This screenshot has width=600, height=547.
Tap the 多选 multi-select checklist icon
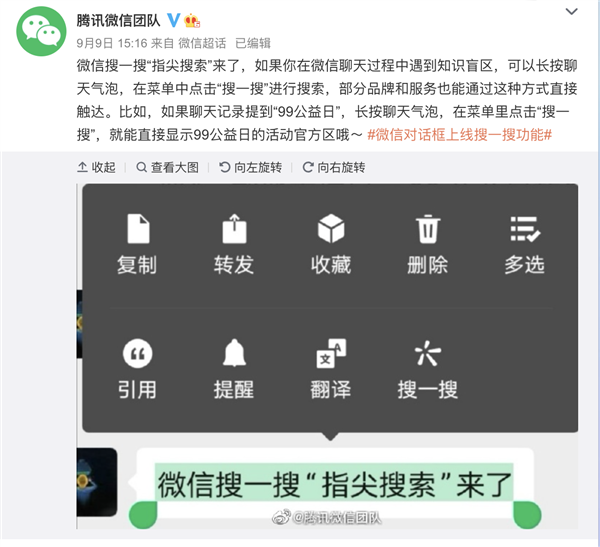click(x=525, y=229)
